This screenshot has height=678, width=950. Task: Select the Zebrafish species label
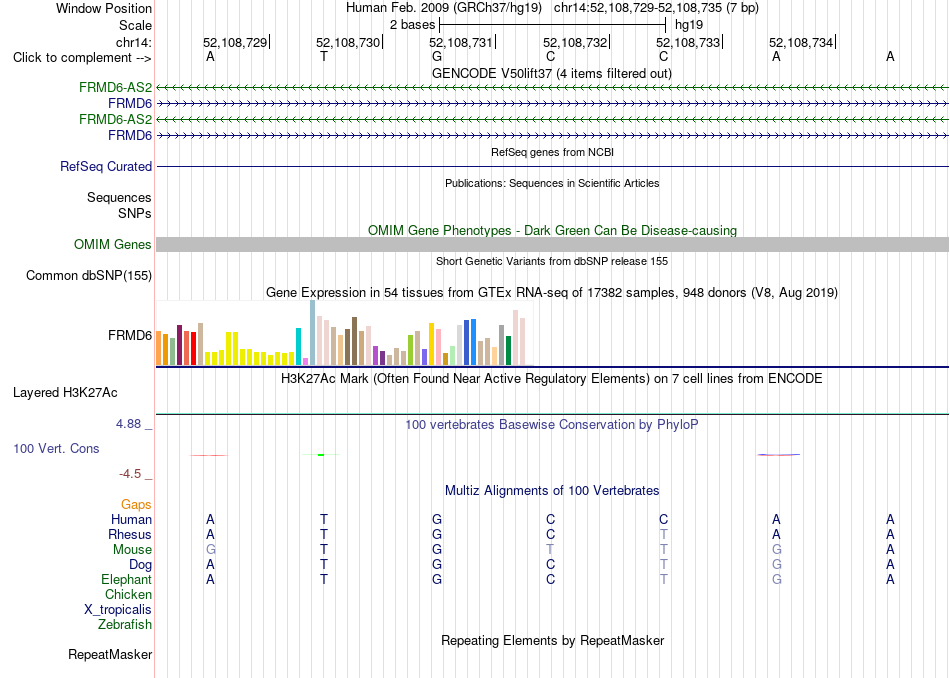coord(125,624)
